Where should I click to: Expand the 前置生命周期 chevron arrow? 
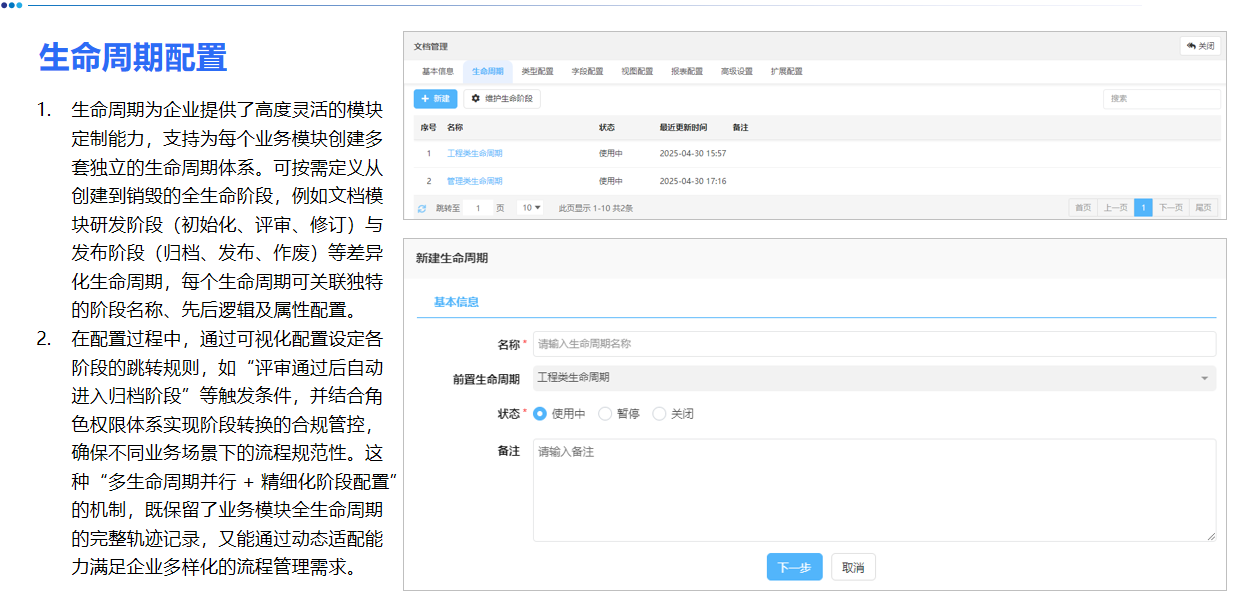pyautogui.click(x=1205, y=377)
